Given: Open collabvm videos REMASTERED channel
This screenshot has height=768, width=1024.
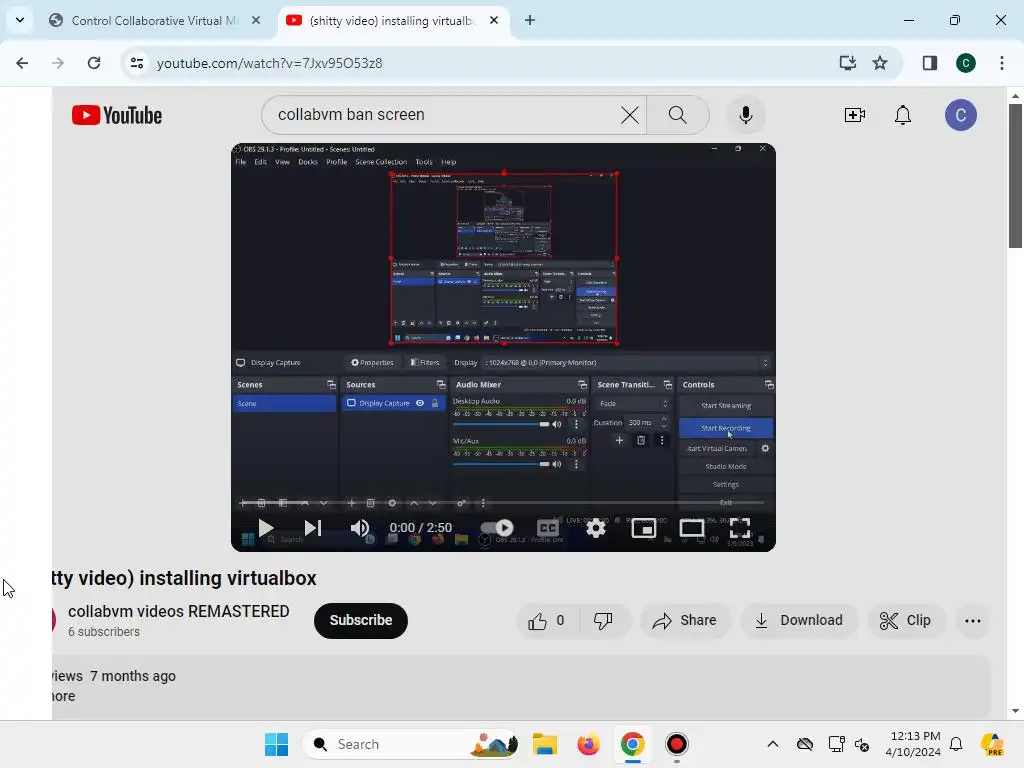Looking at the screenshot, I should coord(178,611).
